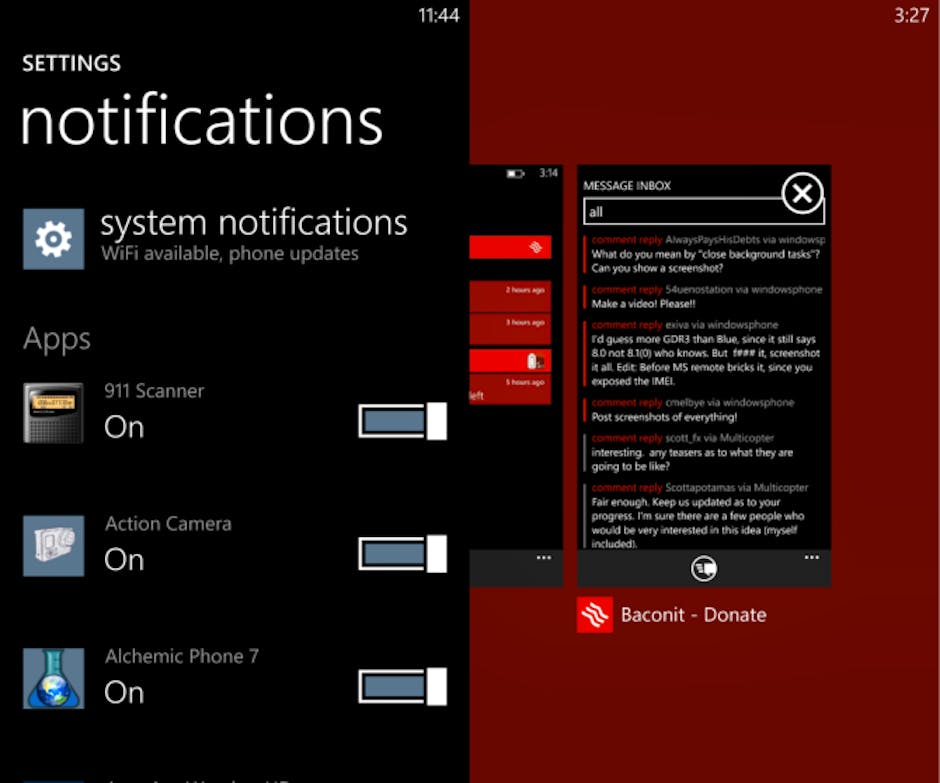Toggle Alchemic Phone 7 notifications off
The height and width of the screenshot is (783, 940).
[x=402, y=687]
